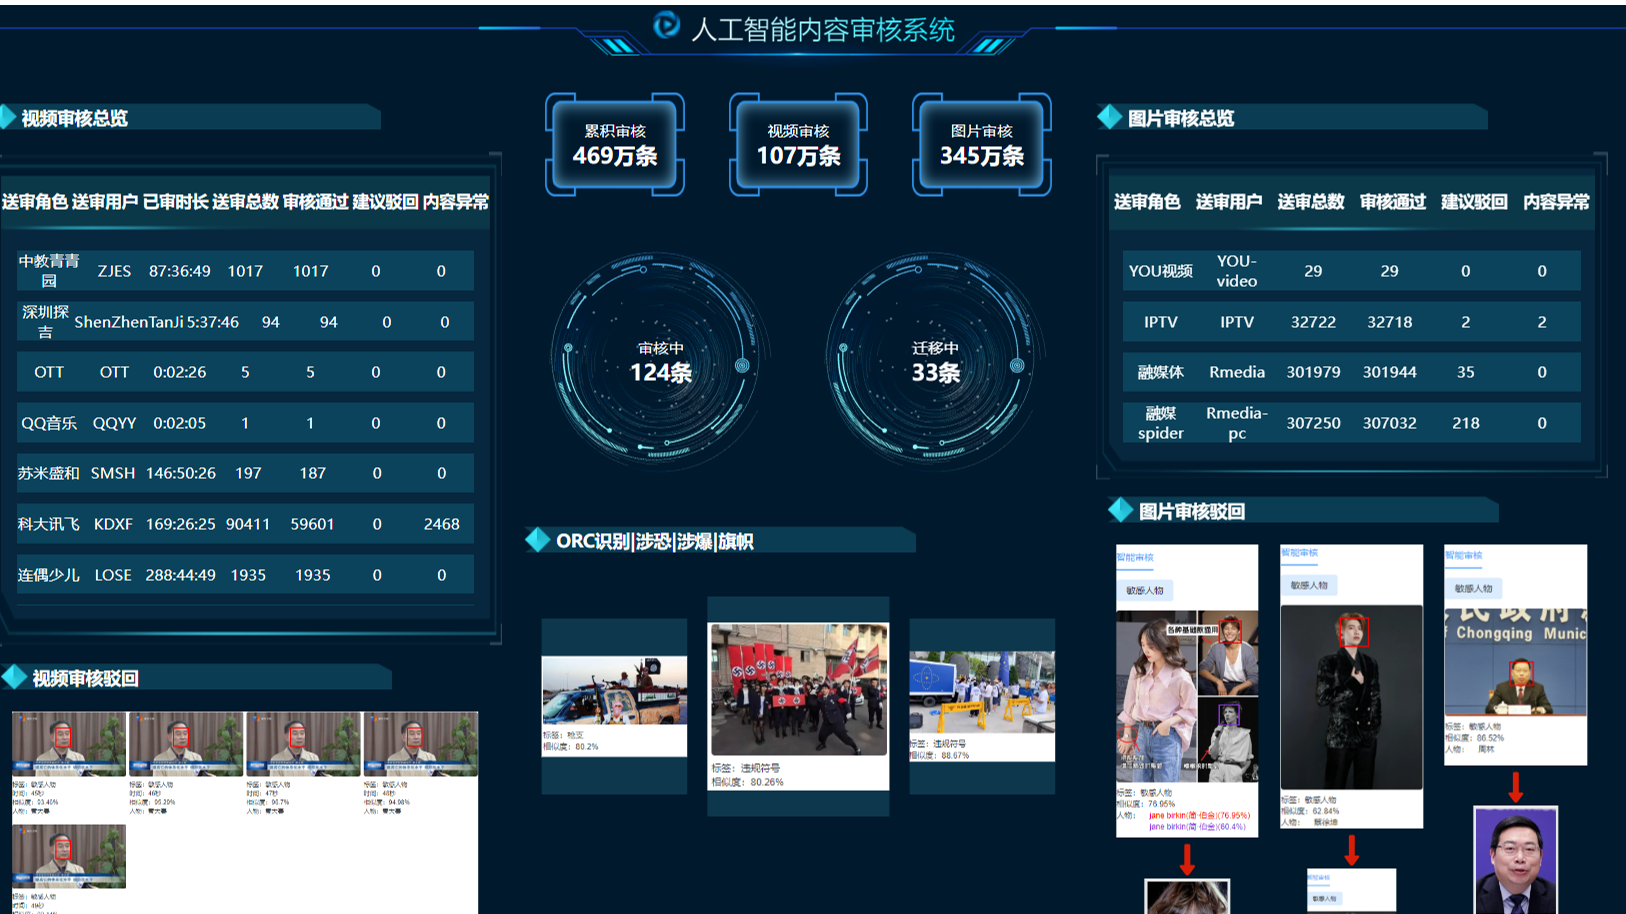The width and height of the screenshot is (1626, 914).
Task: Select the 科大讯飞 KDXF row in video table
Action: [245, 524]
